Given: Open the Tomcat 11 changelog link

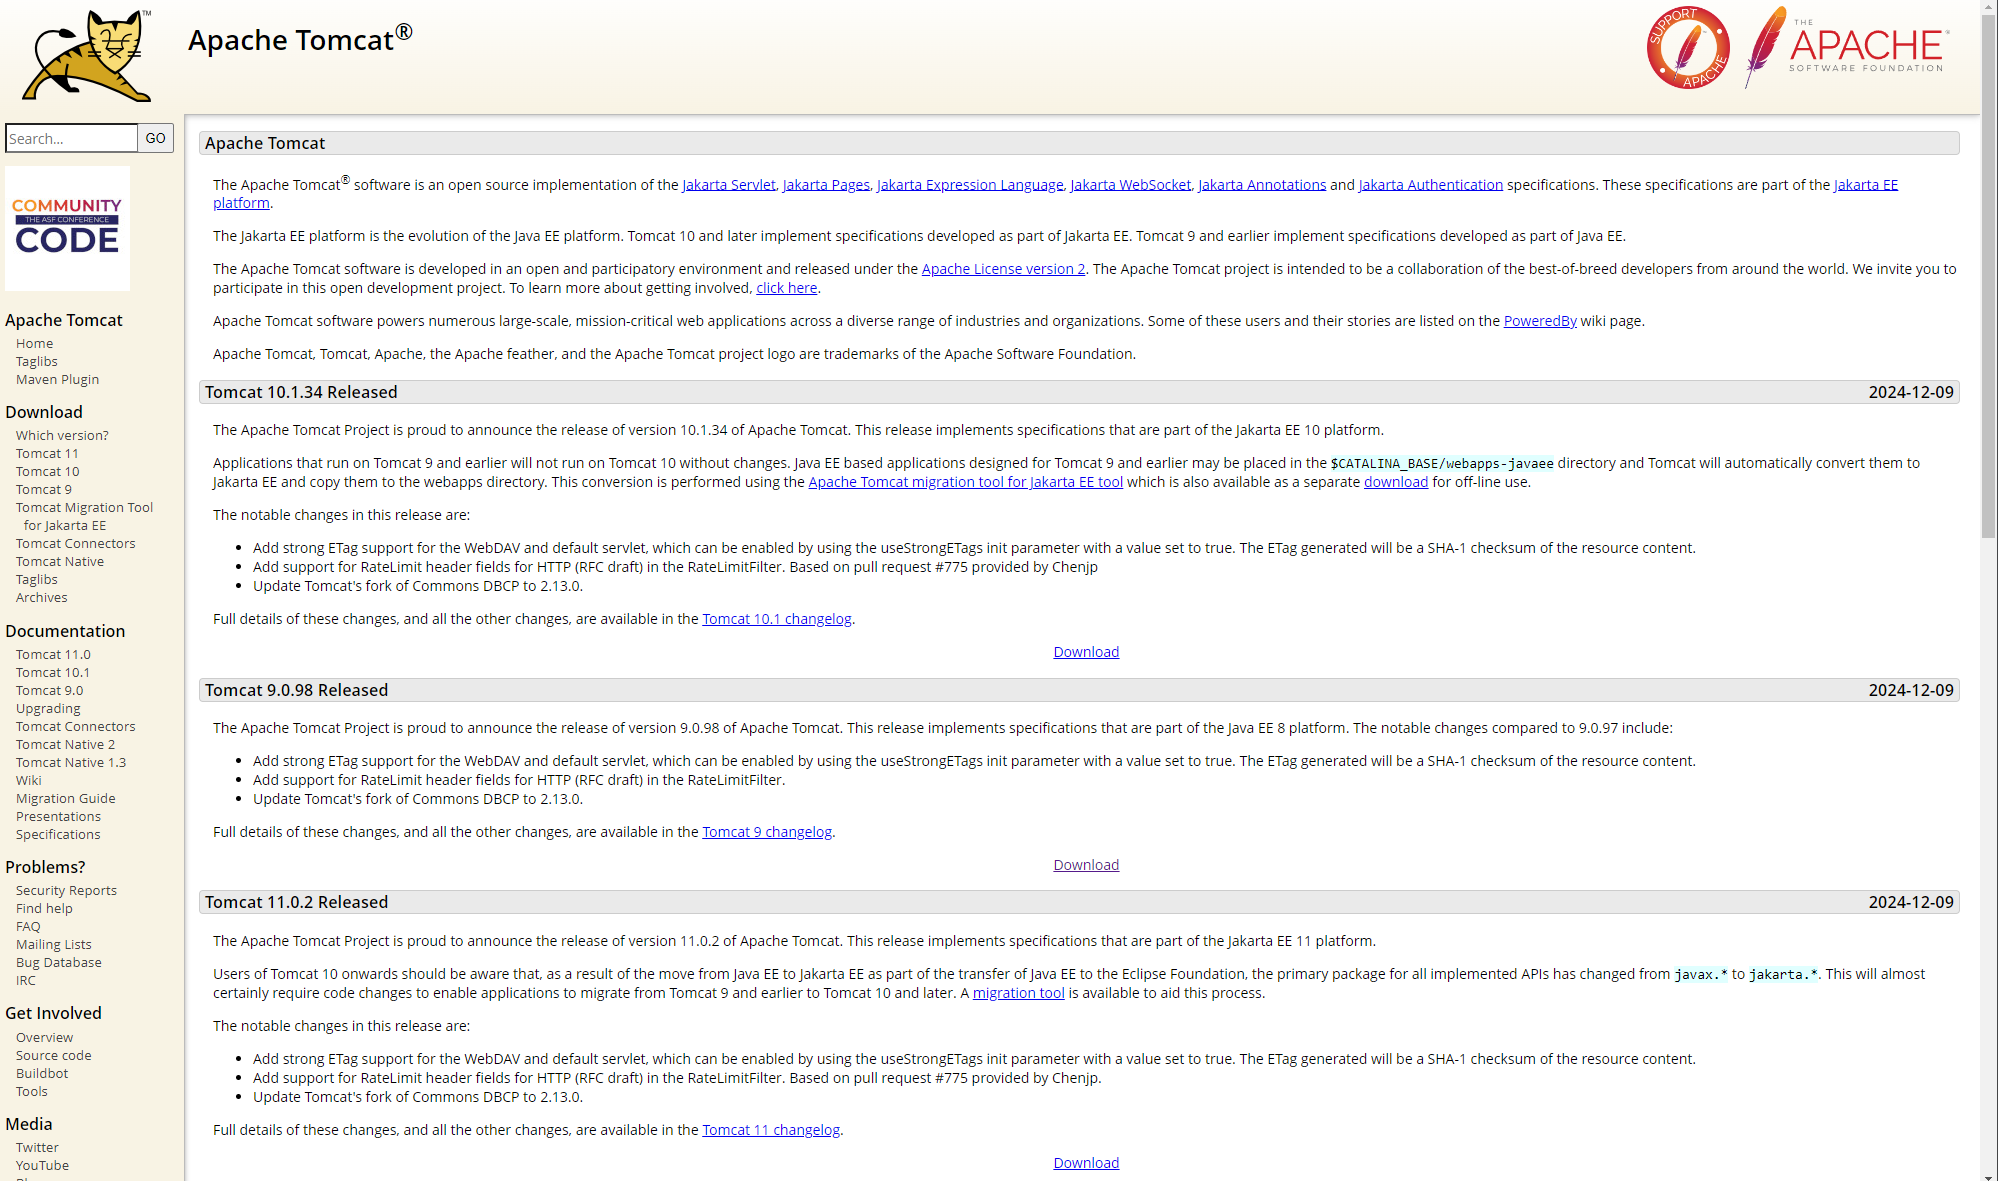Looking at the screenshot, I should pos(770,1129).
